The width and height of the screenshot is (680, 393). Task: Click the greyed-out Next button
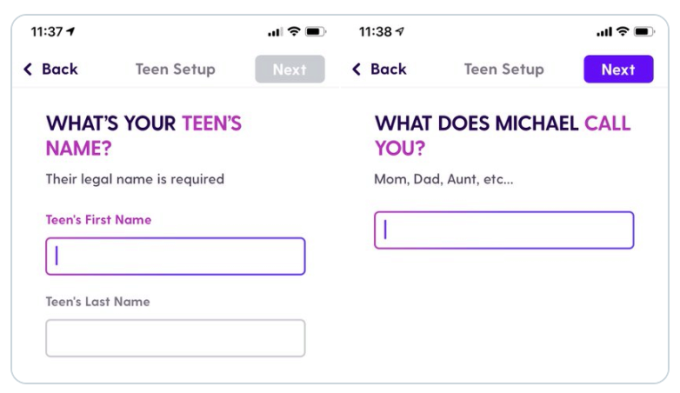[290, 69]
